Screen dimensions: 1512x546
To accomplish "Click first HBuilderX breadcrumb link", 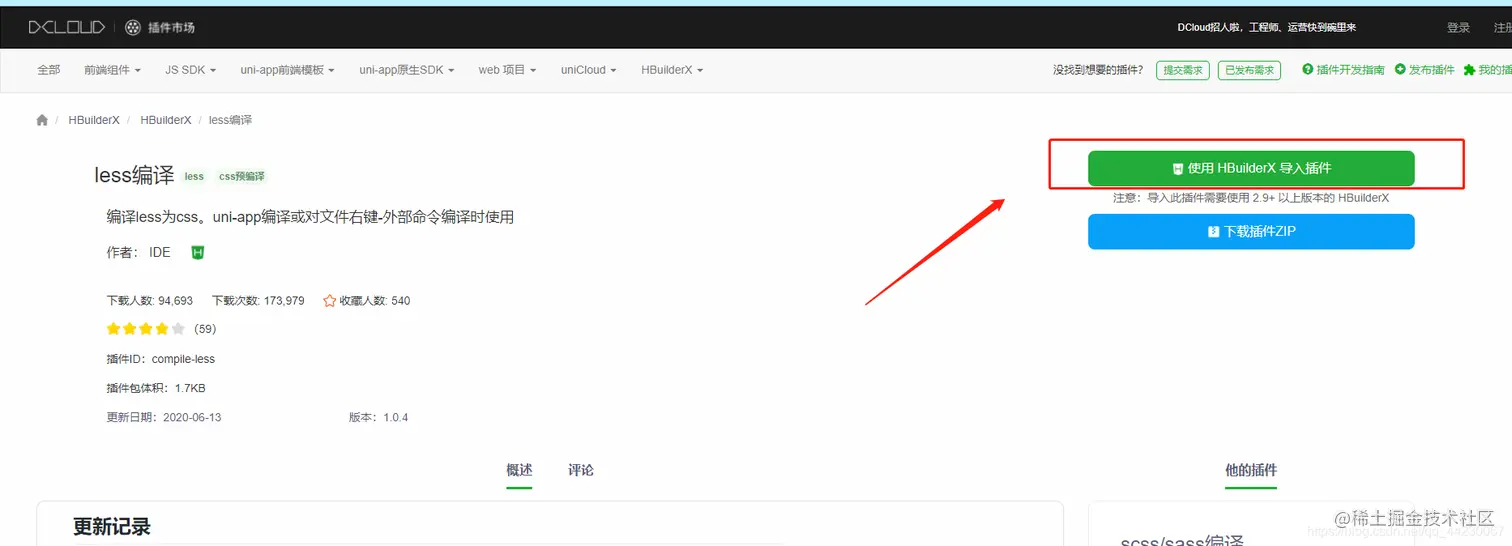I will [x=94, y=120].
